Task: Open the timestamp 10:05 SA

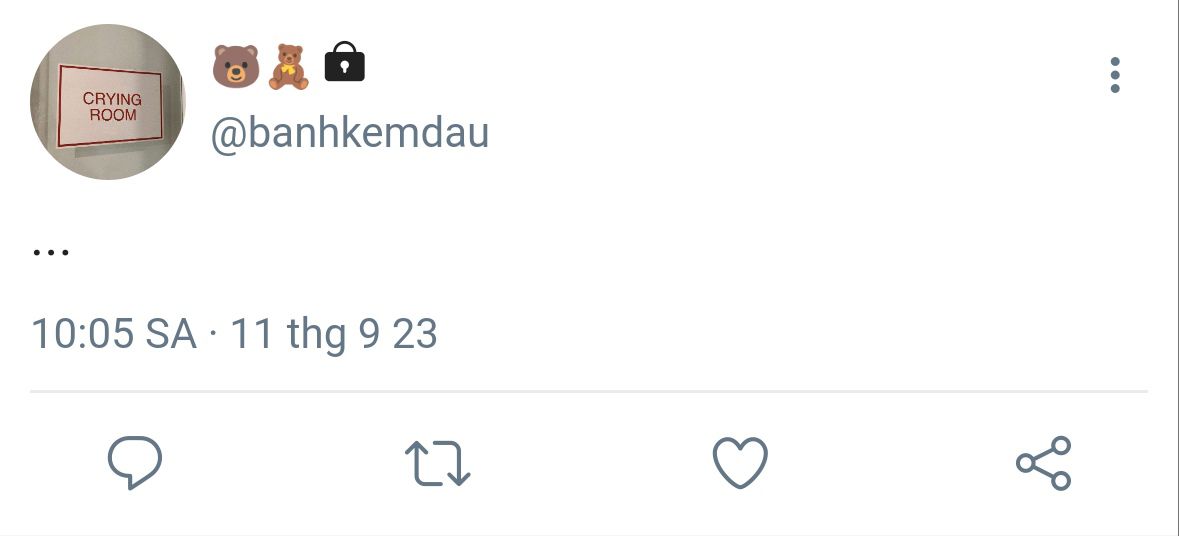Action: point(114,334)
